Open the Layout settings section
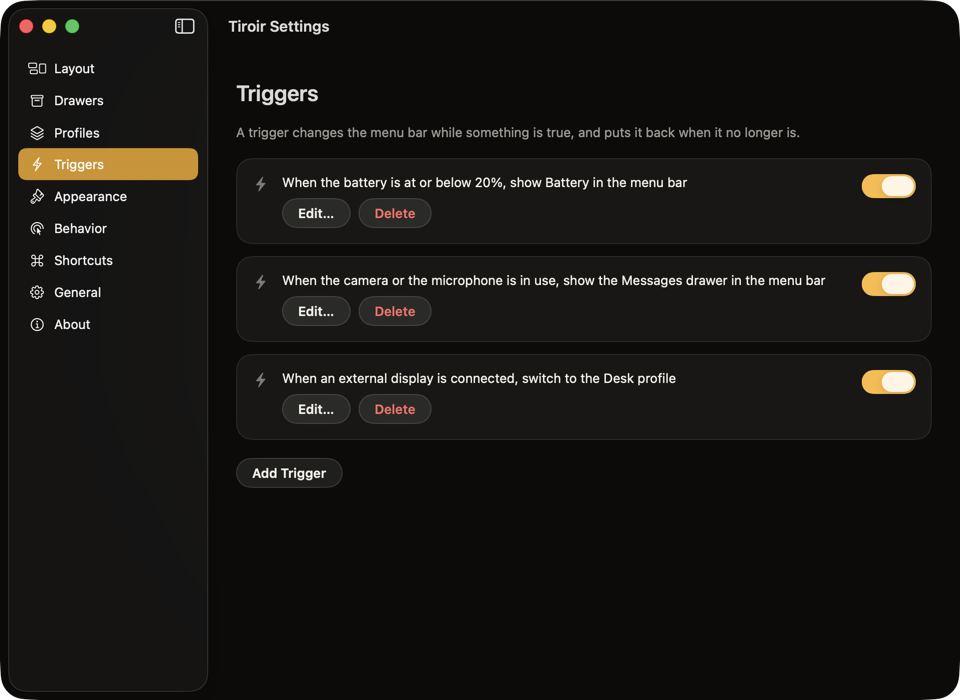 [x=108, y=69]
